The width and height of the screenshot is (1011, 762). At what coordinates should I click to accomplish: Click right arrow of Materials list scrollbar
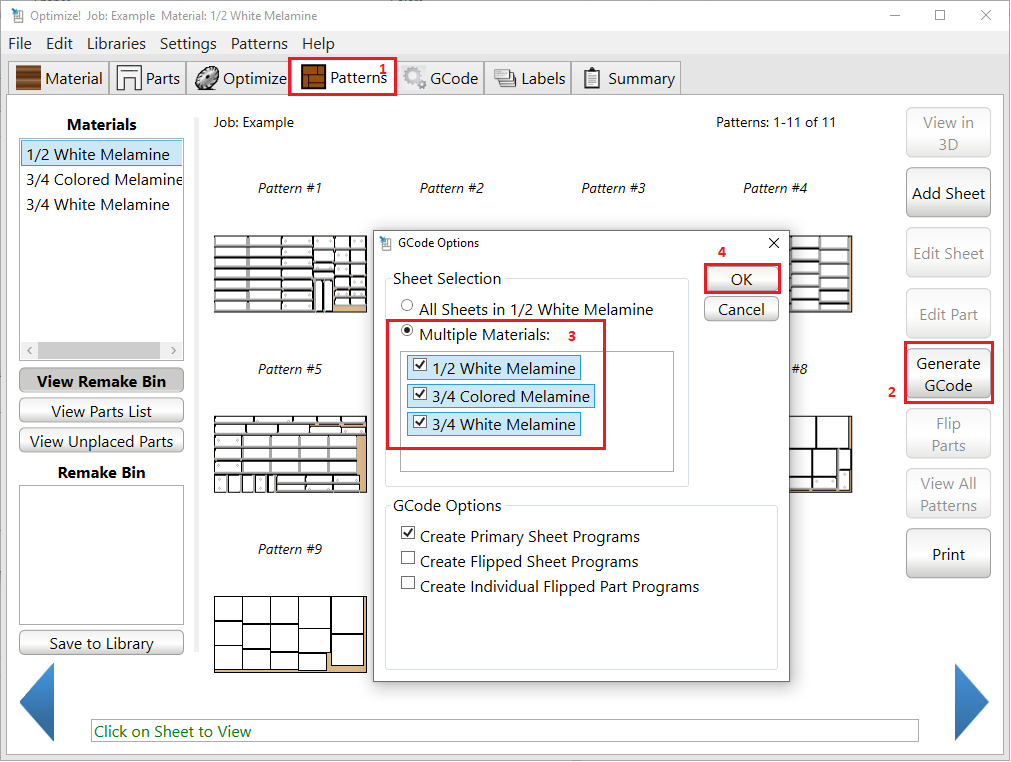(174, 350)
